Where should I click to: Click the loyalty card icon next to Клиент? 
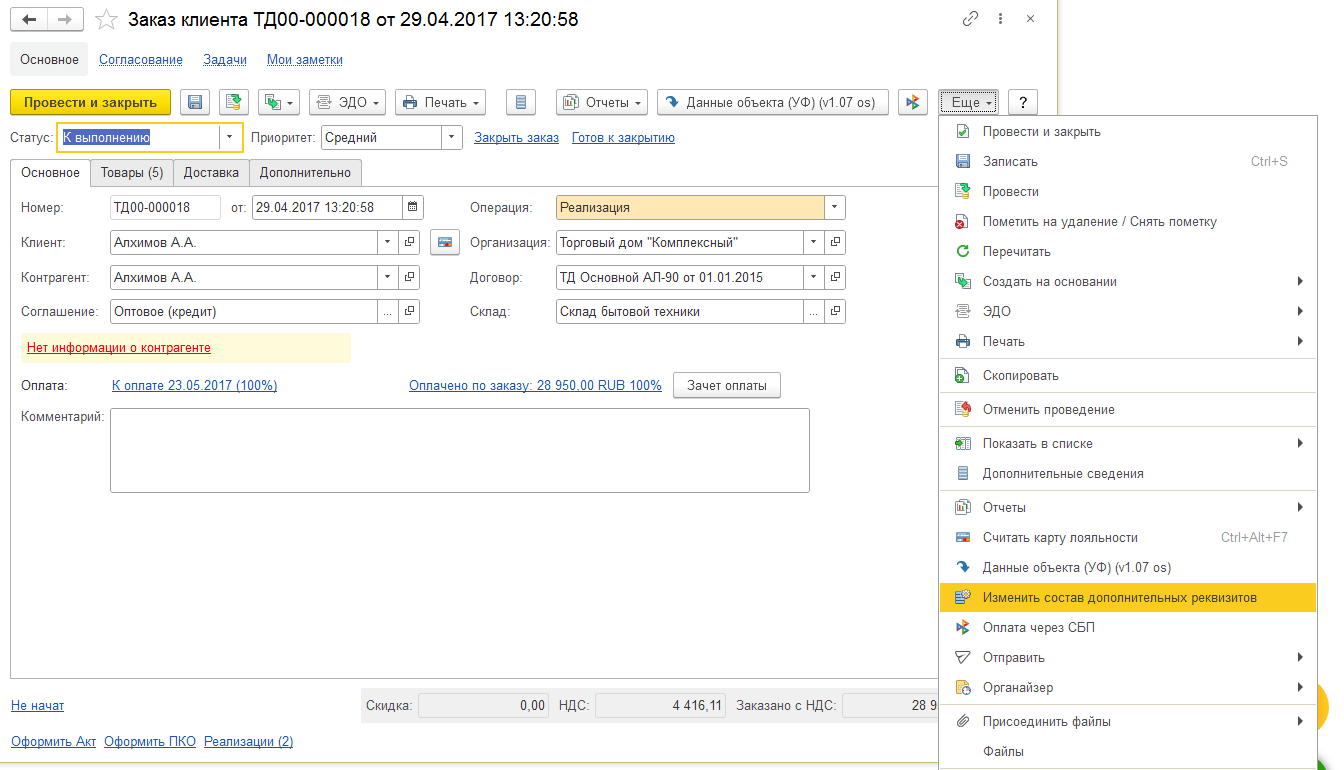pyautogui.click(x=444, y=242)
